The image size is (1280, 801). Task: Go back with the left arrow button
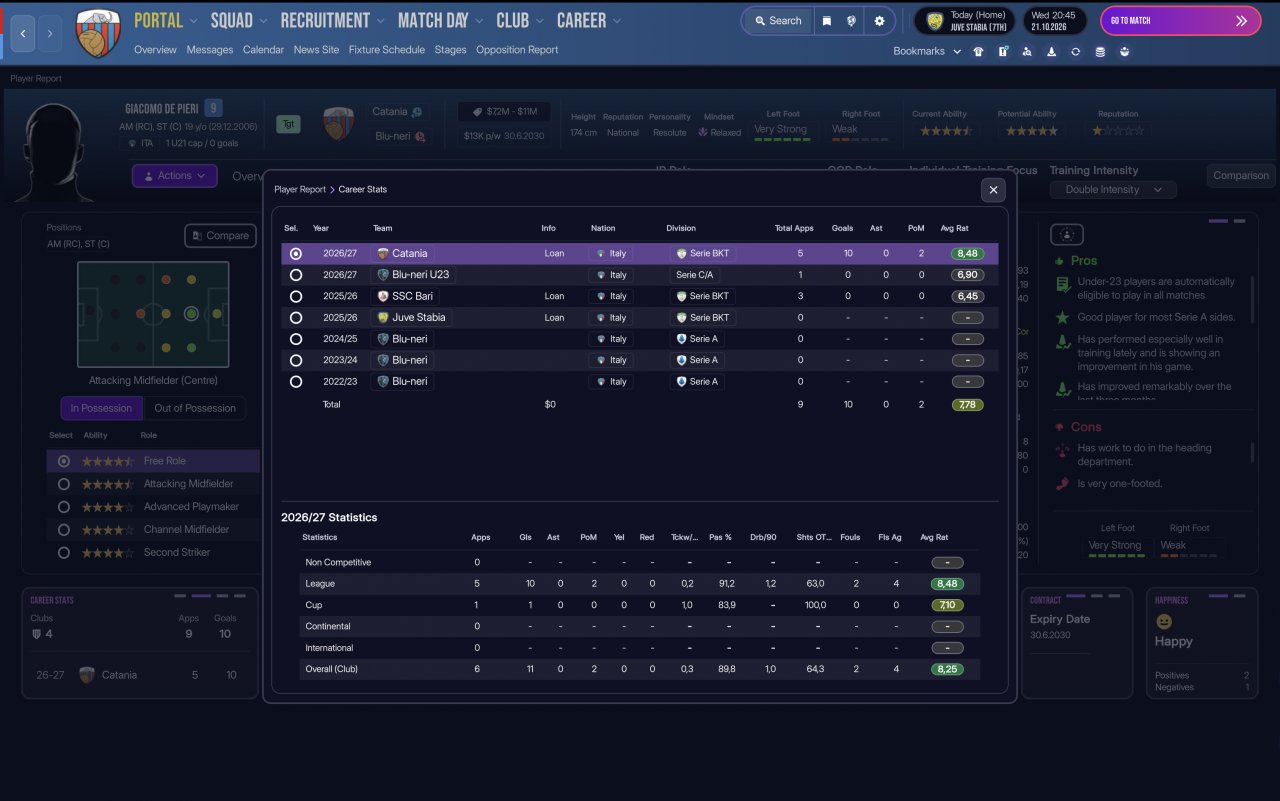tap(23, 34)
